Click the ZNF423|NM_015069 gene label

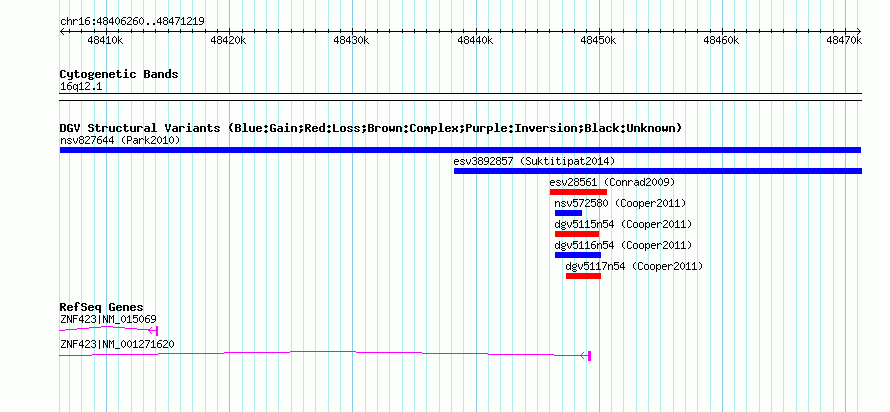pos(108,319)
